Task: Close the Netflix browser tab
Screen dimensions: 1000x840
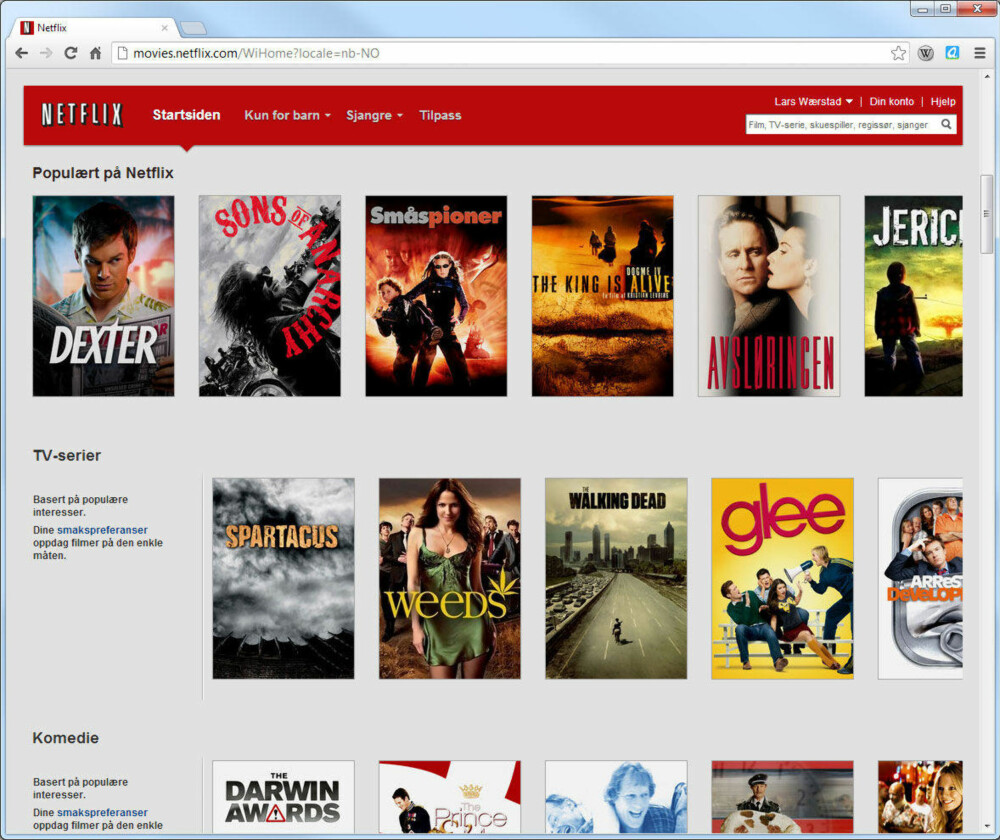Action: coord(165,28)
